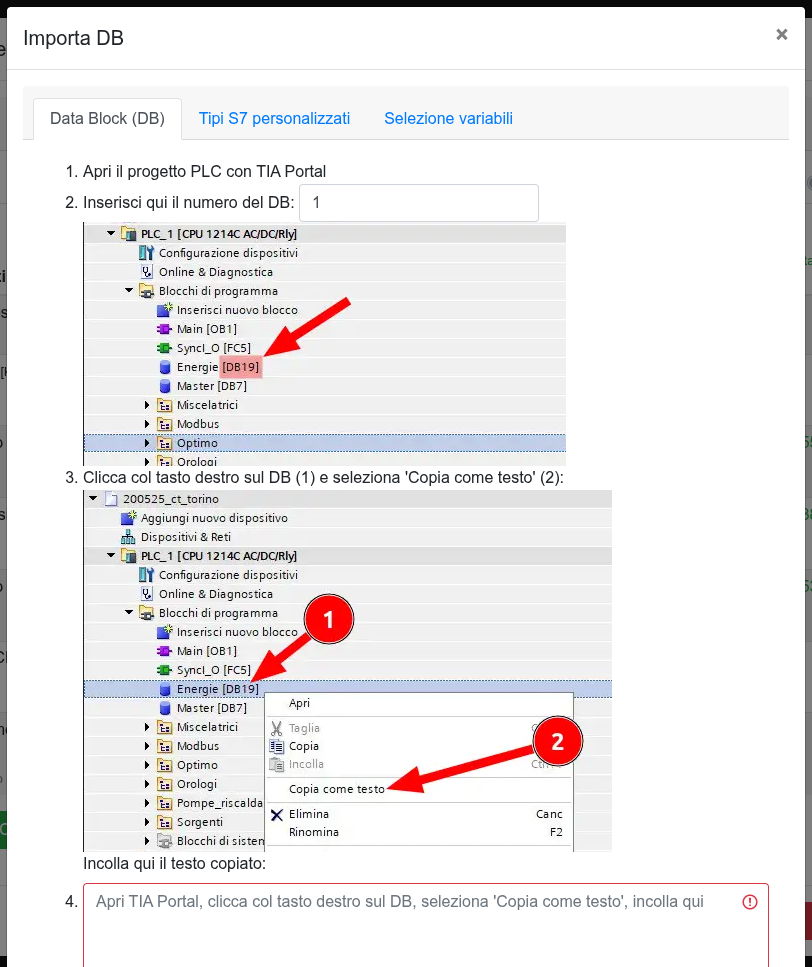Image resolution: width=812 pixels, height=967 pixels.
Task: Collapse the PLC_1 CPU tree node
Action: (x=110, y=232)
